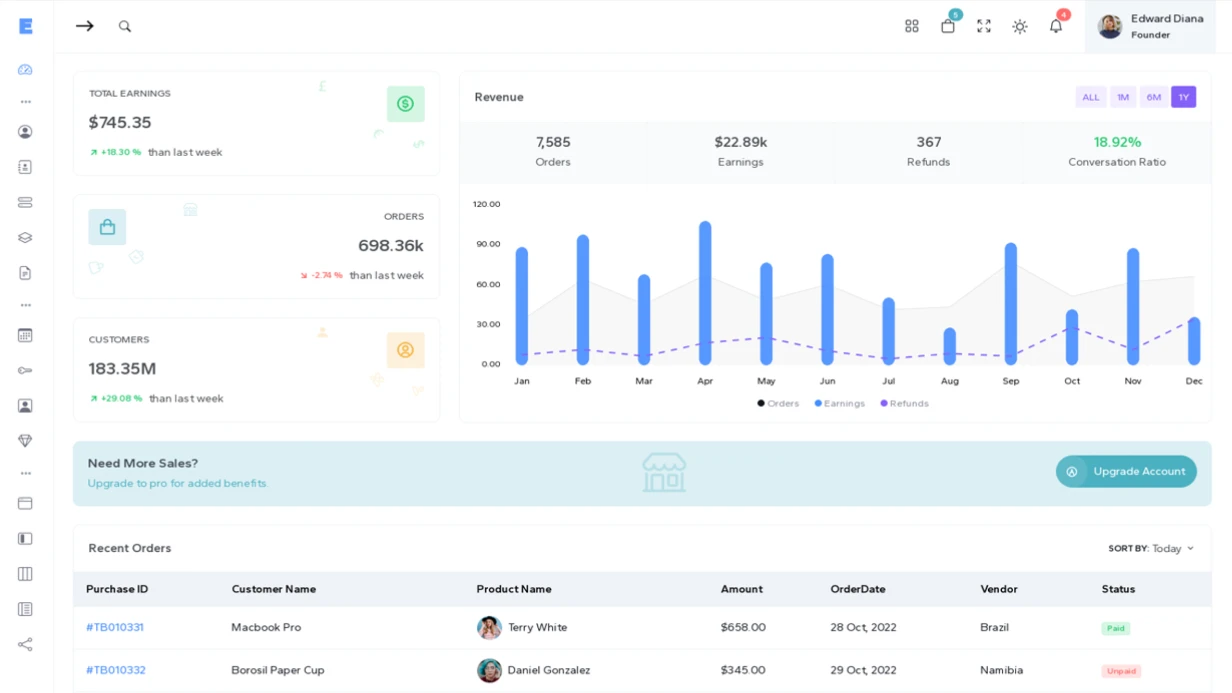Open the notifications bell
Viewport: 1232px width, 693px height.
click(1055, 26)
